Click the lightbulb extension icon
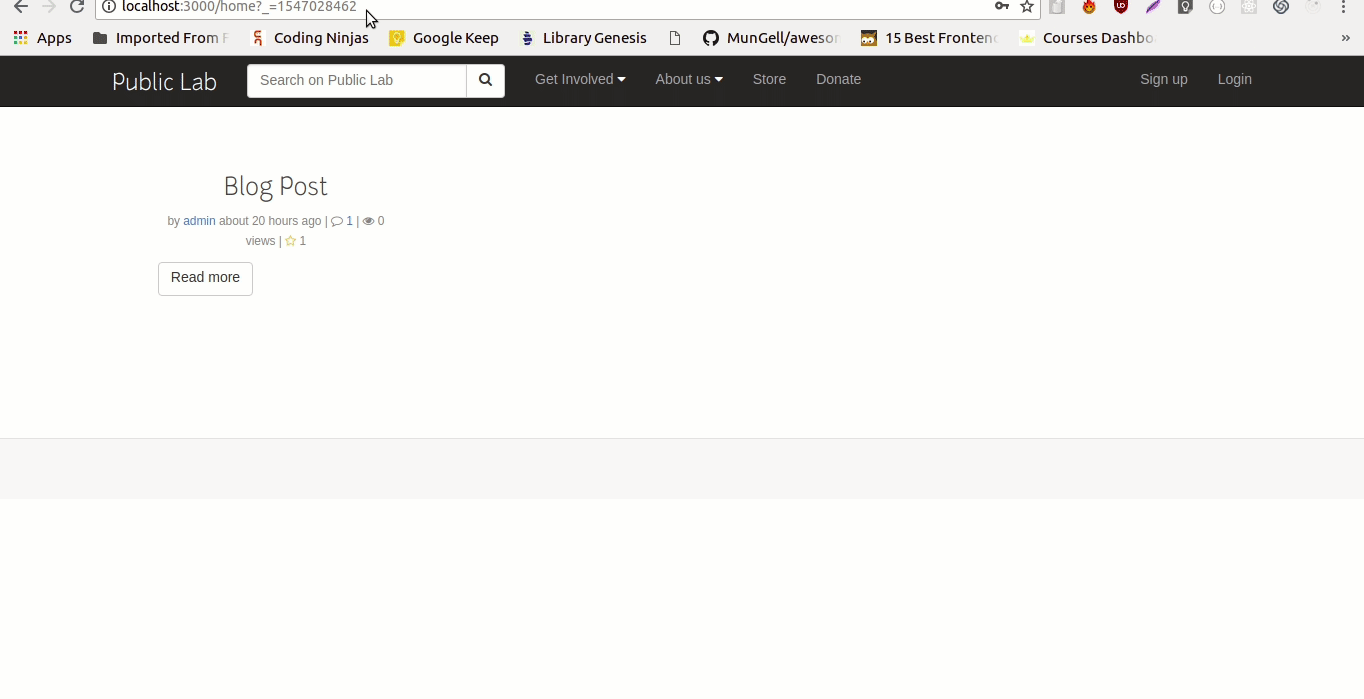The height and width of the screenshot is (699, 1364). click(x=1185, y=7)
